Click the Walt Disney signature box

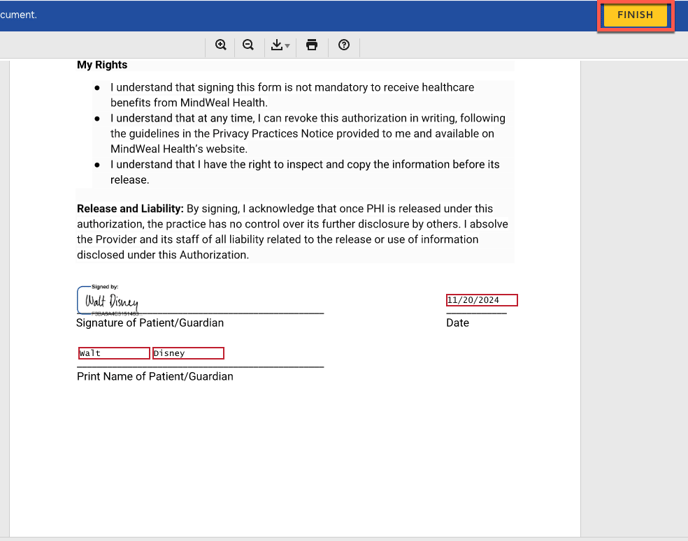coord(110,301)
